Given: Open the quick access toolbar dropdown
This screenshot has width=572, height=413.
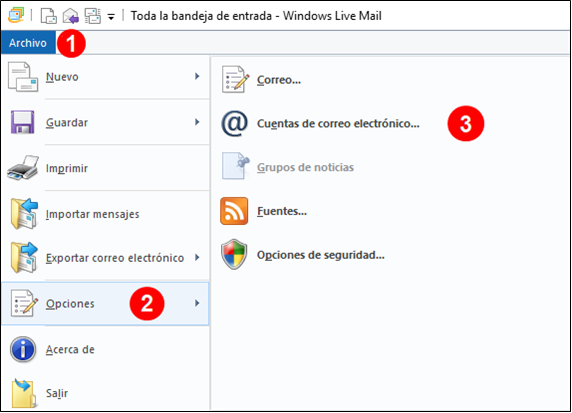Looking at the screenshot, I should click(111, 16).
